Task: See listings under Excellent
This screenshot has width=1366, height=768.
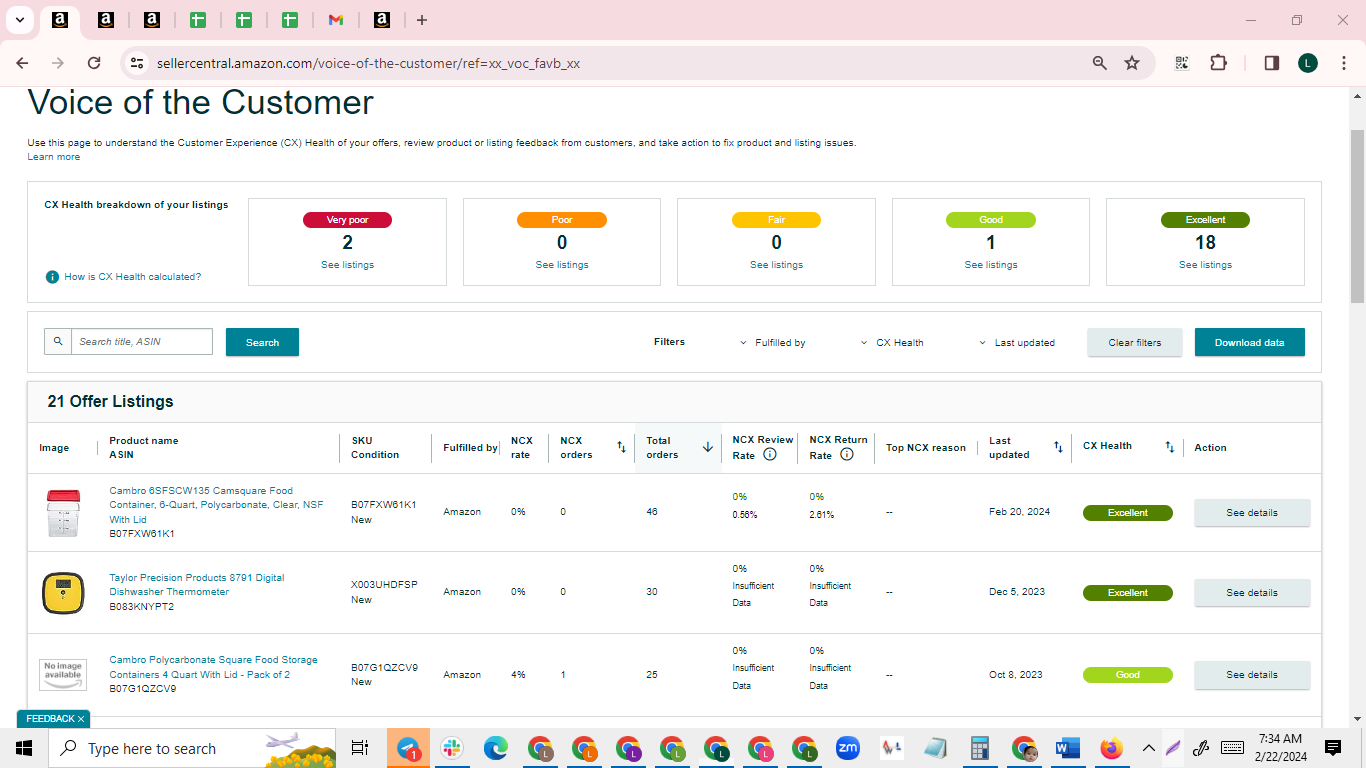Action: pos(1205,265)
